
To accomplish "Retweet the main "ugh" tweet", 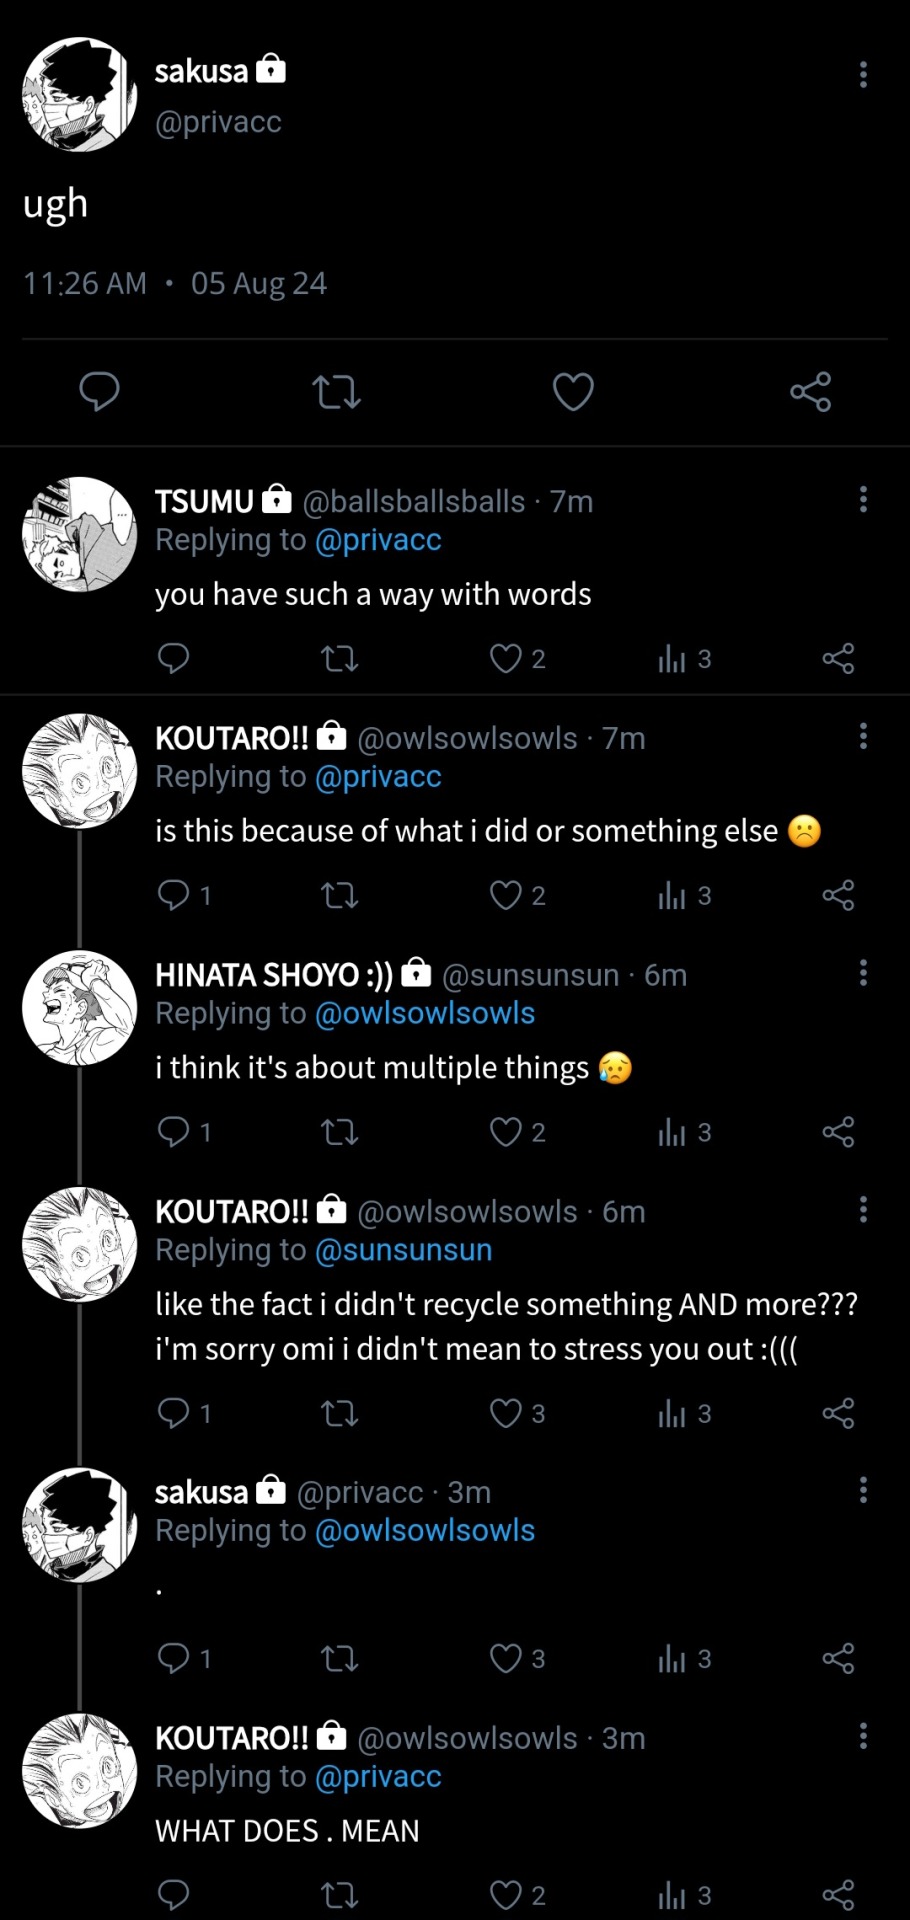I will [x=336, y=391].
